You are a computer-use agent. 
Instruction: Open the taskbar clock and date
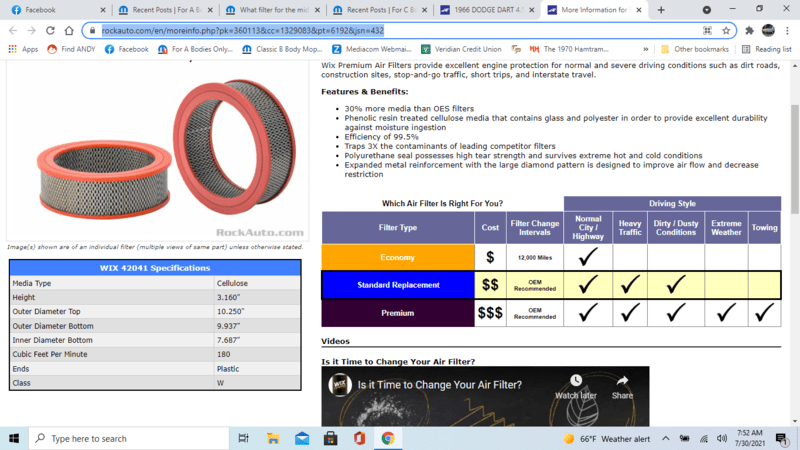tap(750, 438)
